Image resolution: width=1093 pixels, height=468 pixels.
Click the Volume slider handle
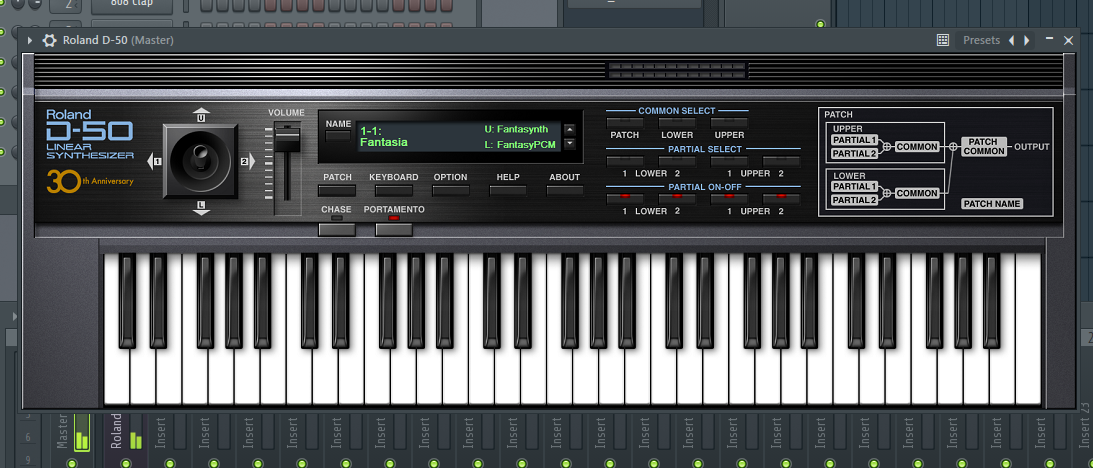pos(286,137)
